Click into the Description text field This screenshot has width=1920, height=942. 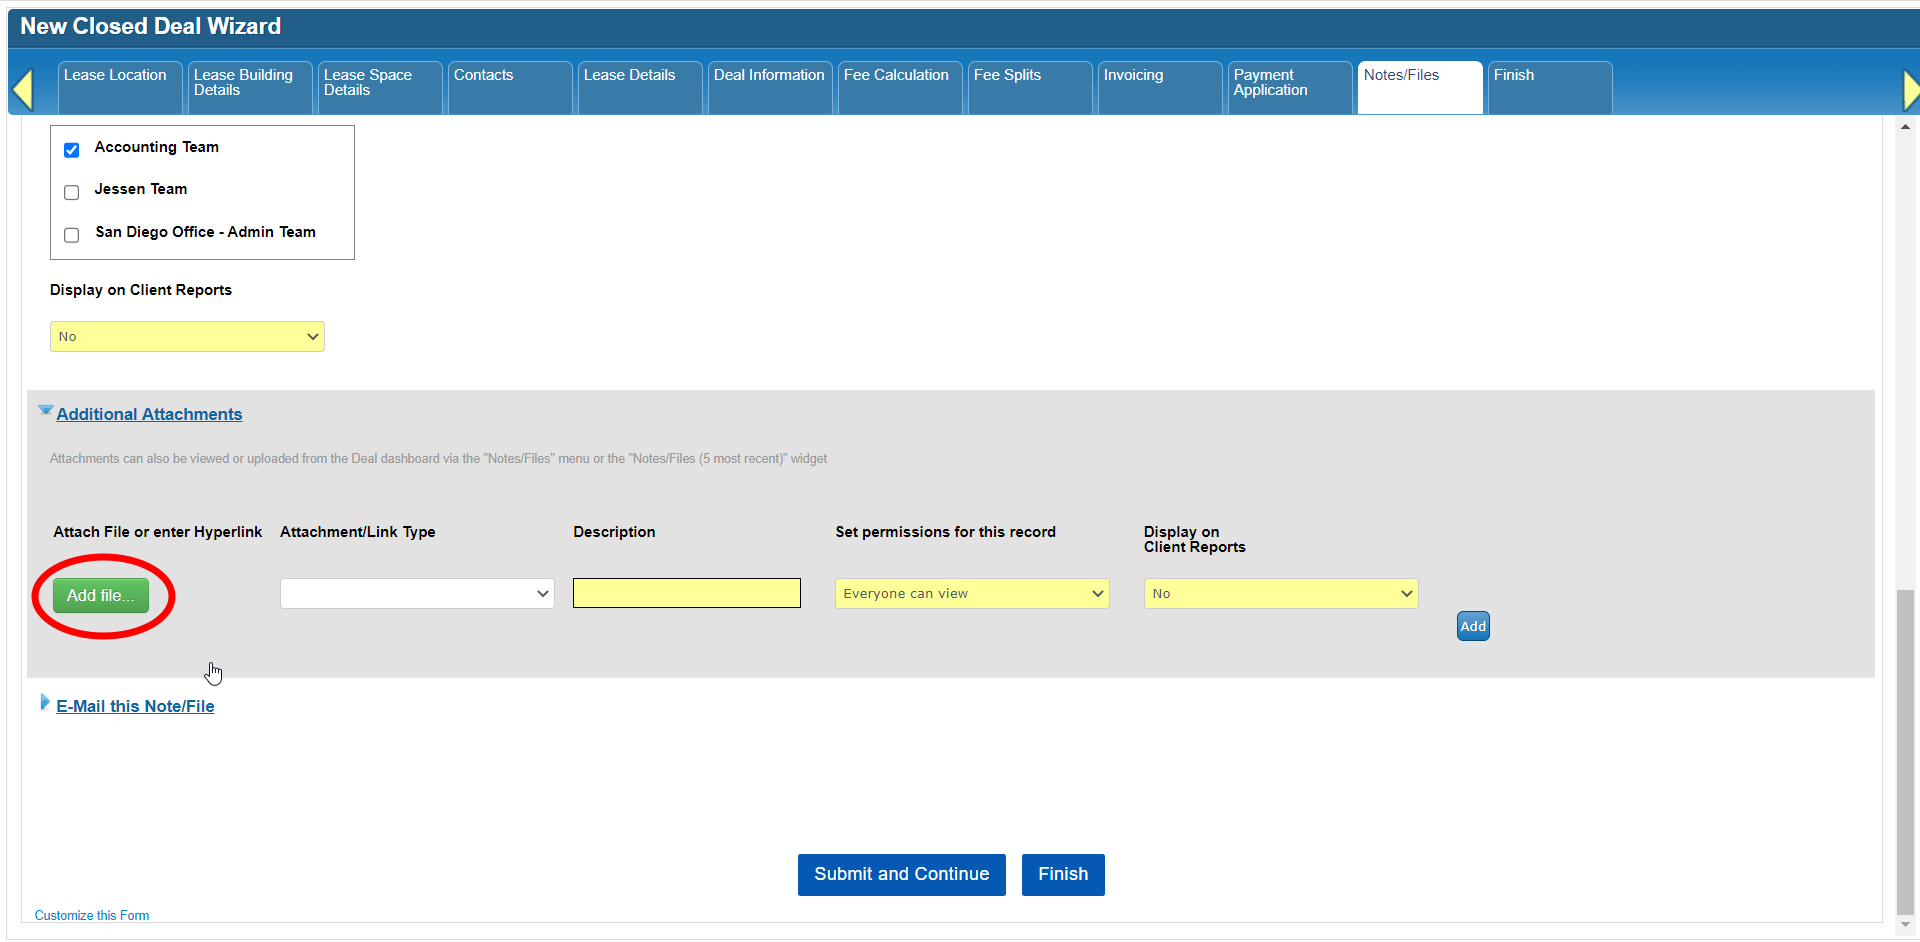tap(686, 594)
